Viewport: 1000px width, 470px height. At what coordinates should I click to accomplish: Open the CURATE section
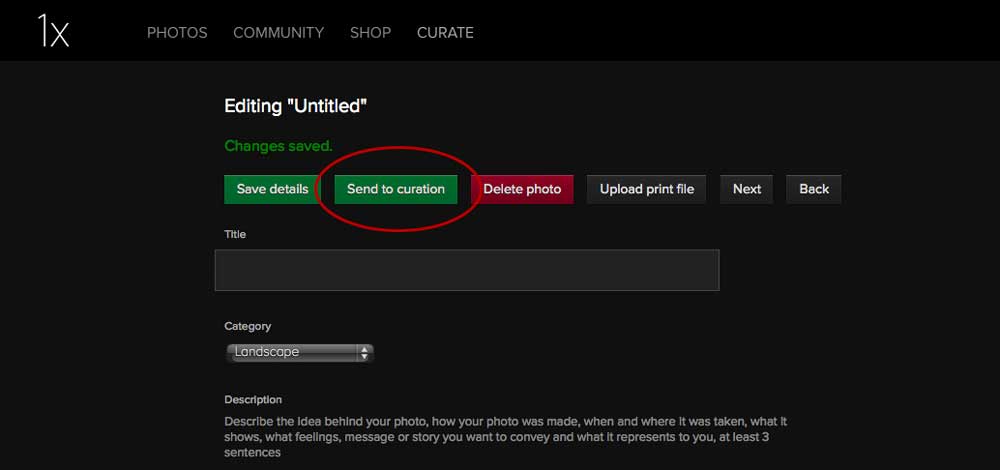(445, 32)
